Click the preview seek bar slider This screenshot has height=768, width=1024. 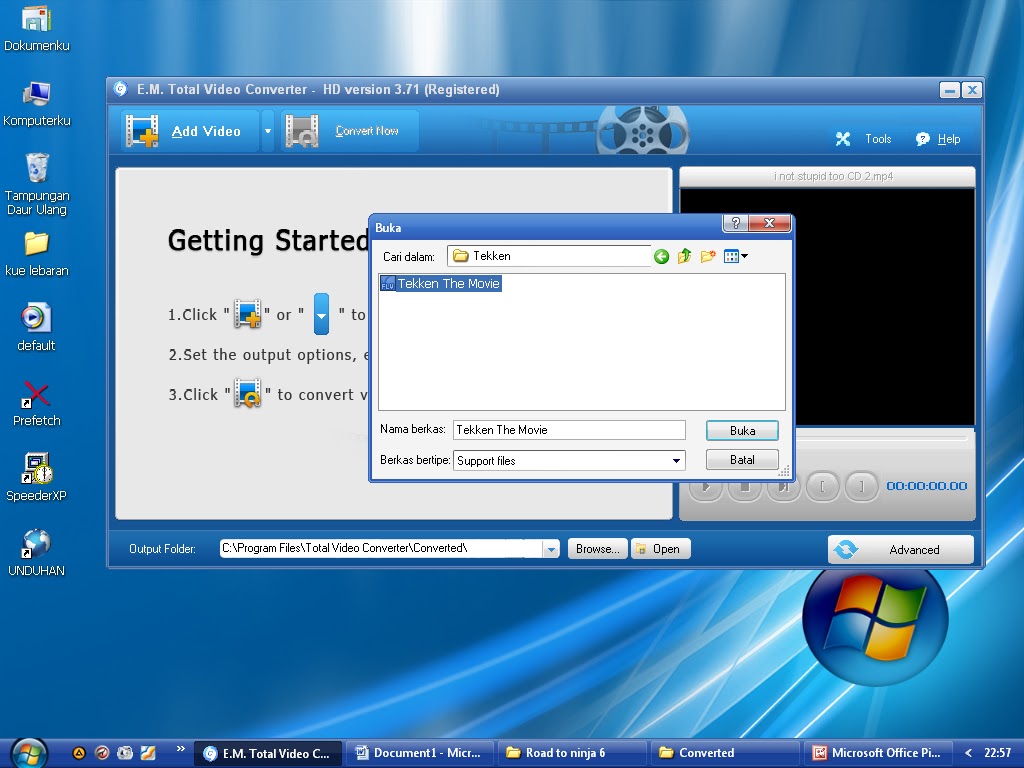881,437
